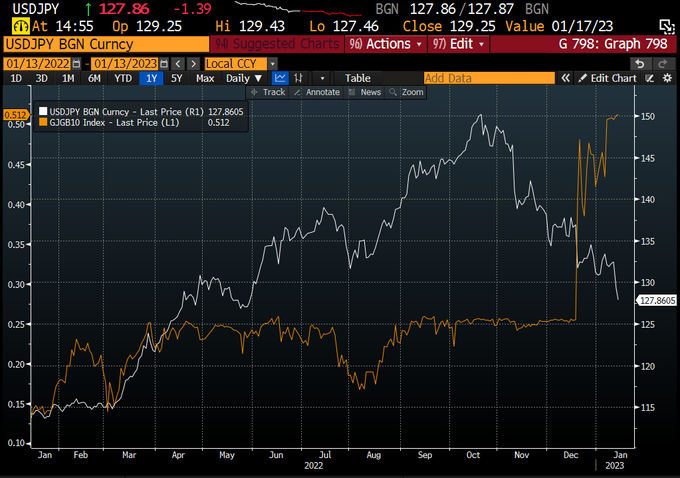Open chart settings gear icon
The height and width of the screenshot is (478, 680).
coord(667,78)
